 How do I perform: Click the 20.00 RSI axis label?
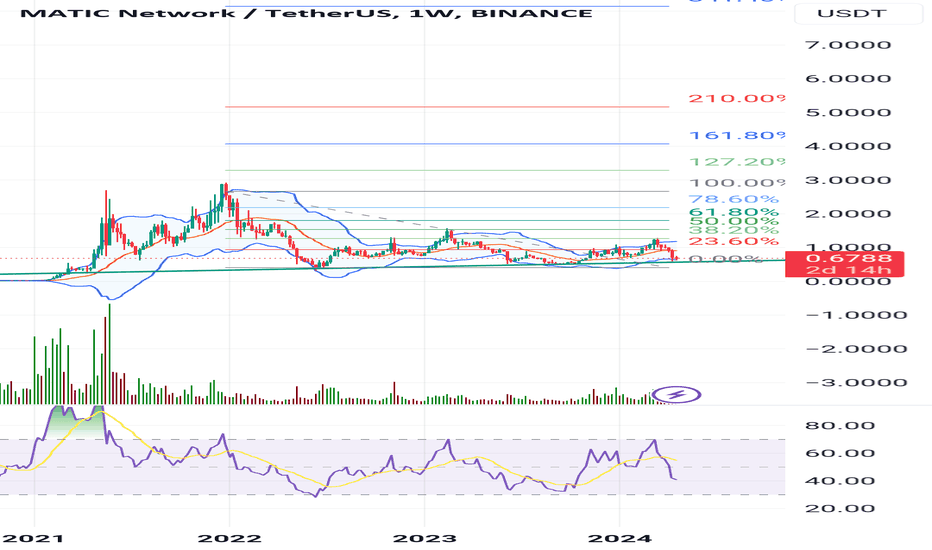[x=840, y=508]
